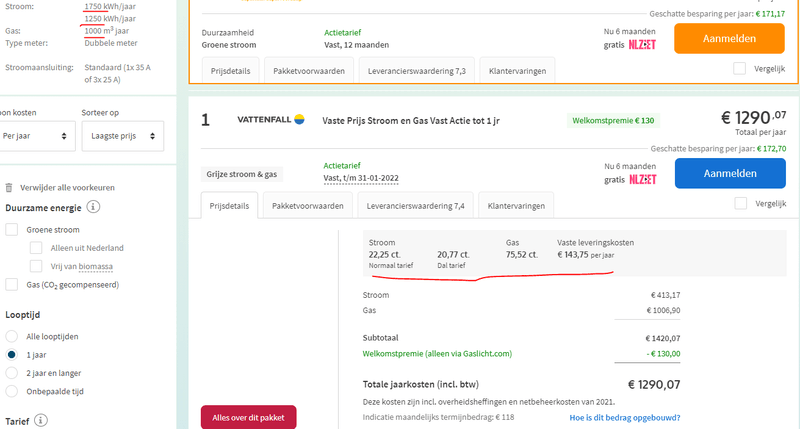The image size is (800, 429).
Task: Open the Leverancierswaardering 7,3 tab
Action: click(x=417, y=70)
